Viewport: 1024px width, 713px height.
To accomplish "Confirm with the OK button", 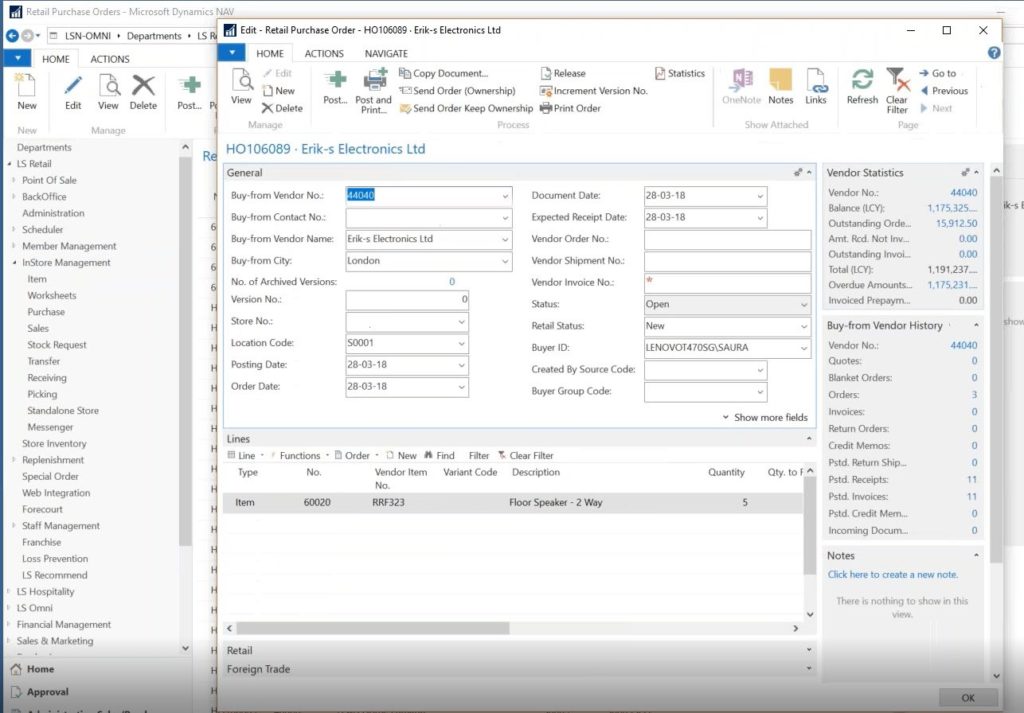I will pyautogui.click(x=967, y=697).
